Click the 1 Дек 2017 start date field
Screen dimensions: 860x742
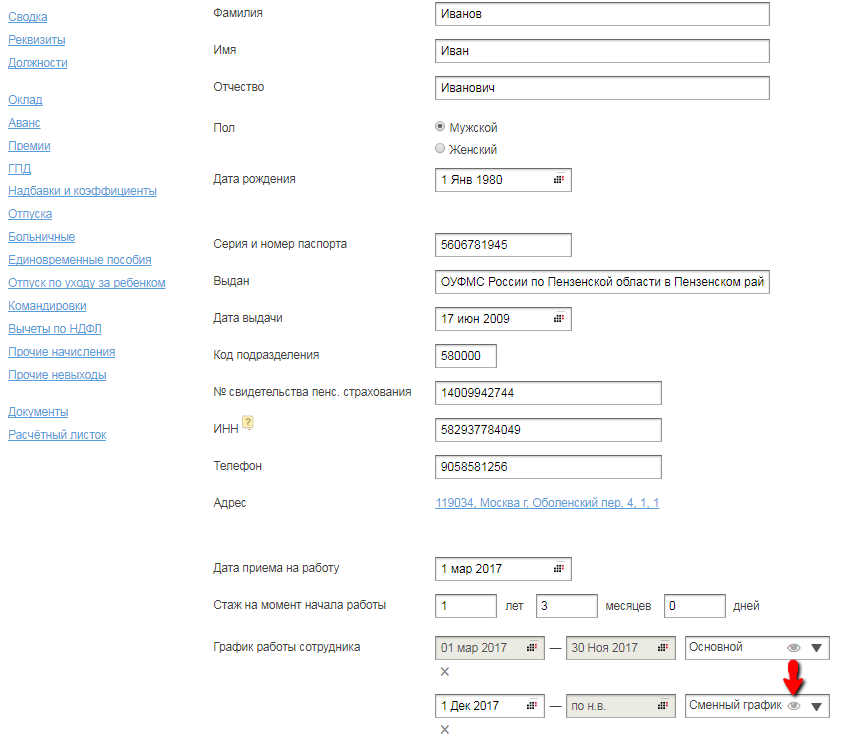489,706
